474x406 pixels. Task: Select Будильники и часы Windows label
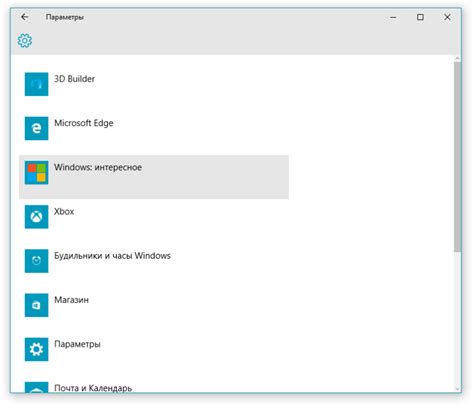click(112, 256)
